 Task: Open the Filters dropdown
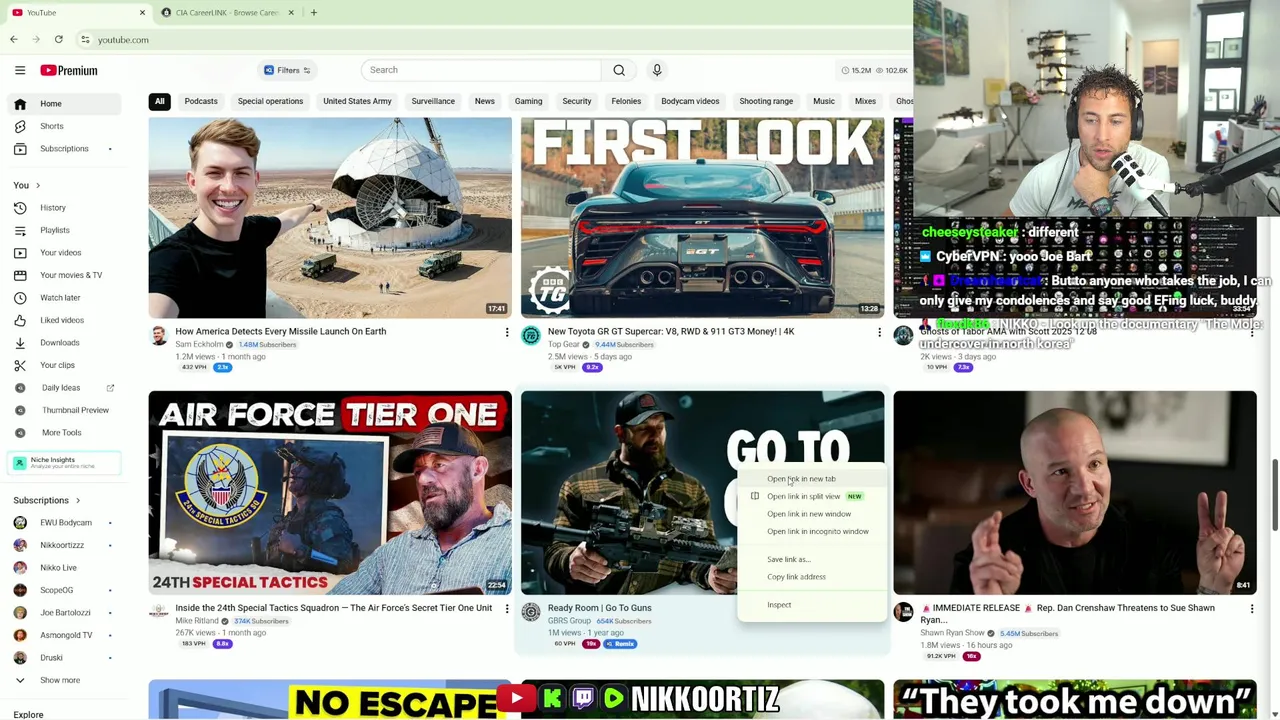pos(287,70)
